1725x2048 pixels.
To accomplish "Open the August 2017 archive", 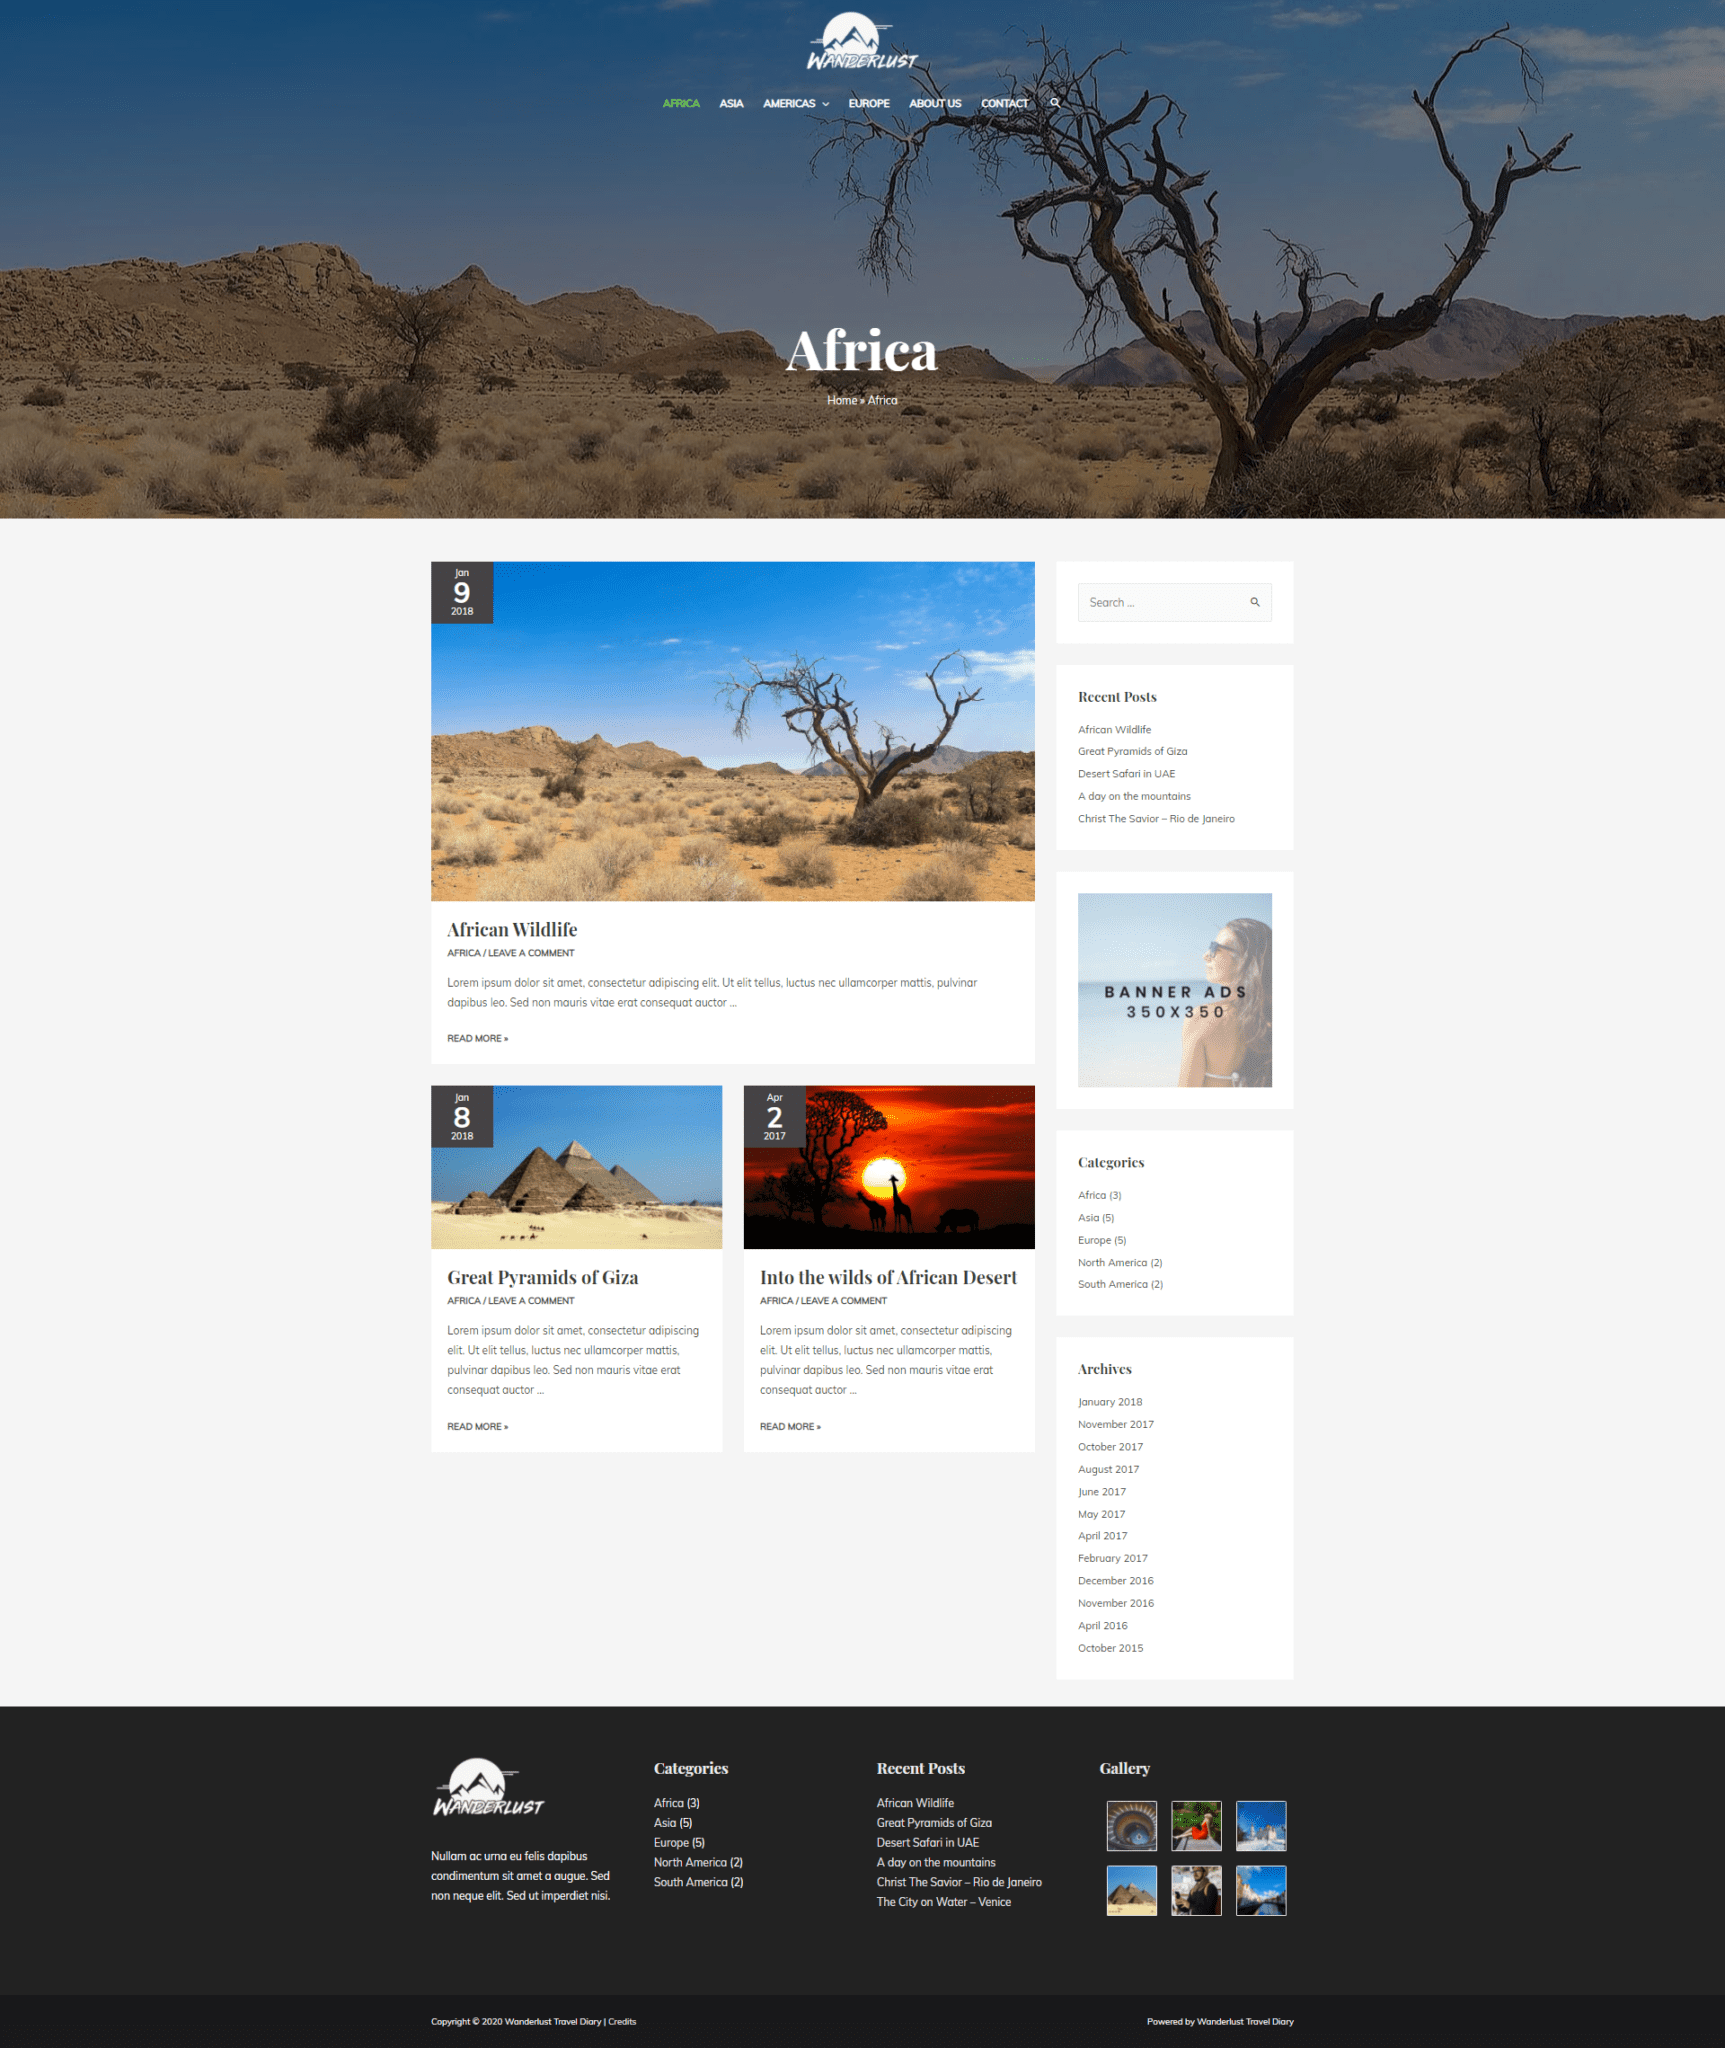I will 1108,1469.
